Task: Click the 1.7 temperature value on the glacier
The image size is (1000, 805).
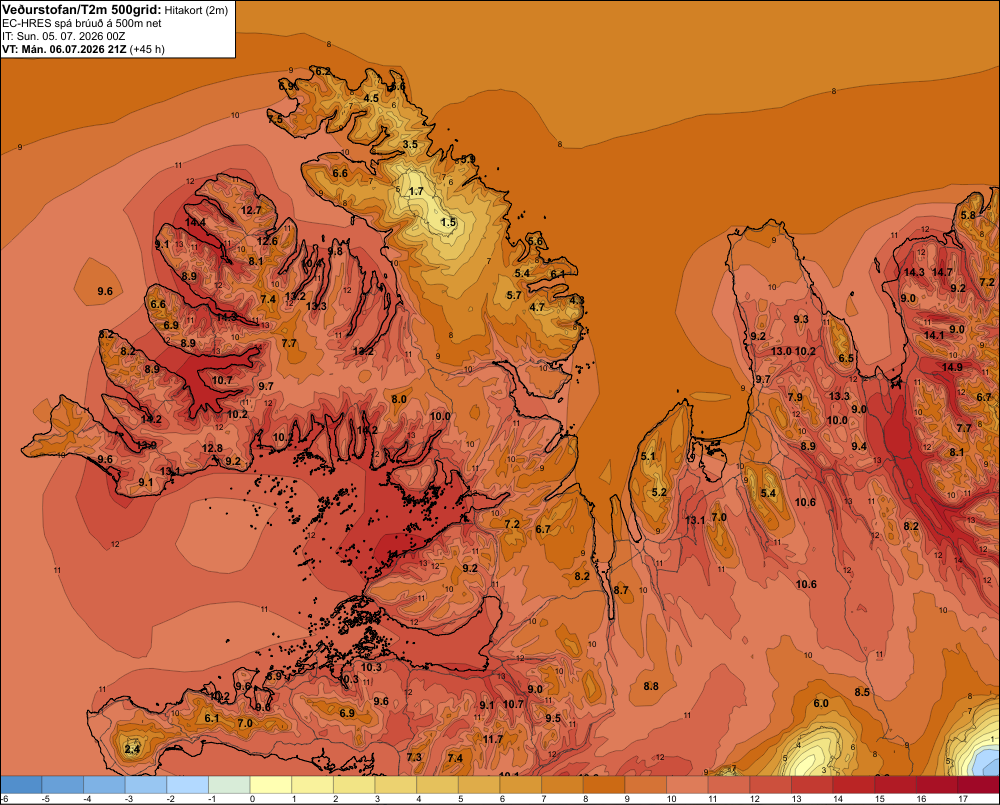Action: coord(416,191)
